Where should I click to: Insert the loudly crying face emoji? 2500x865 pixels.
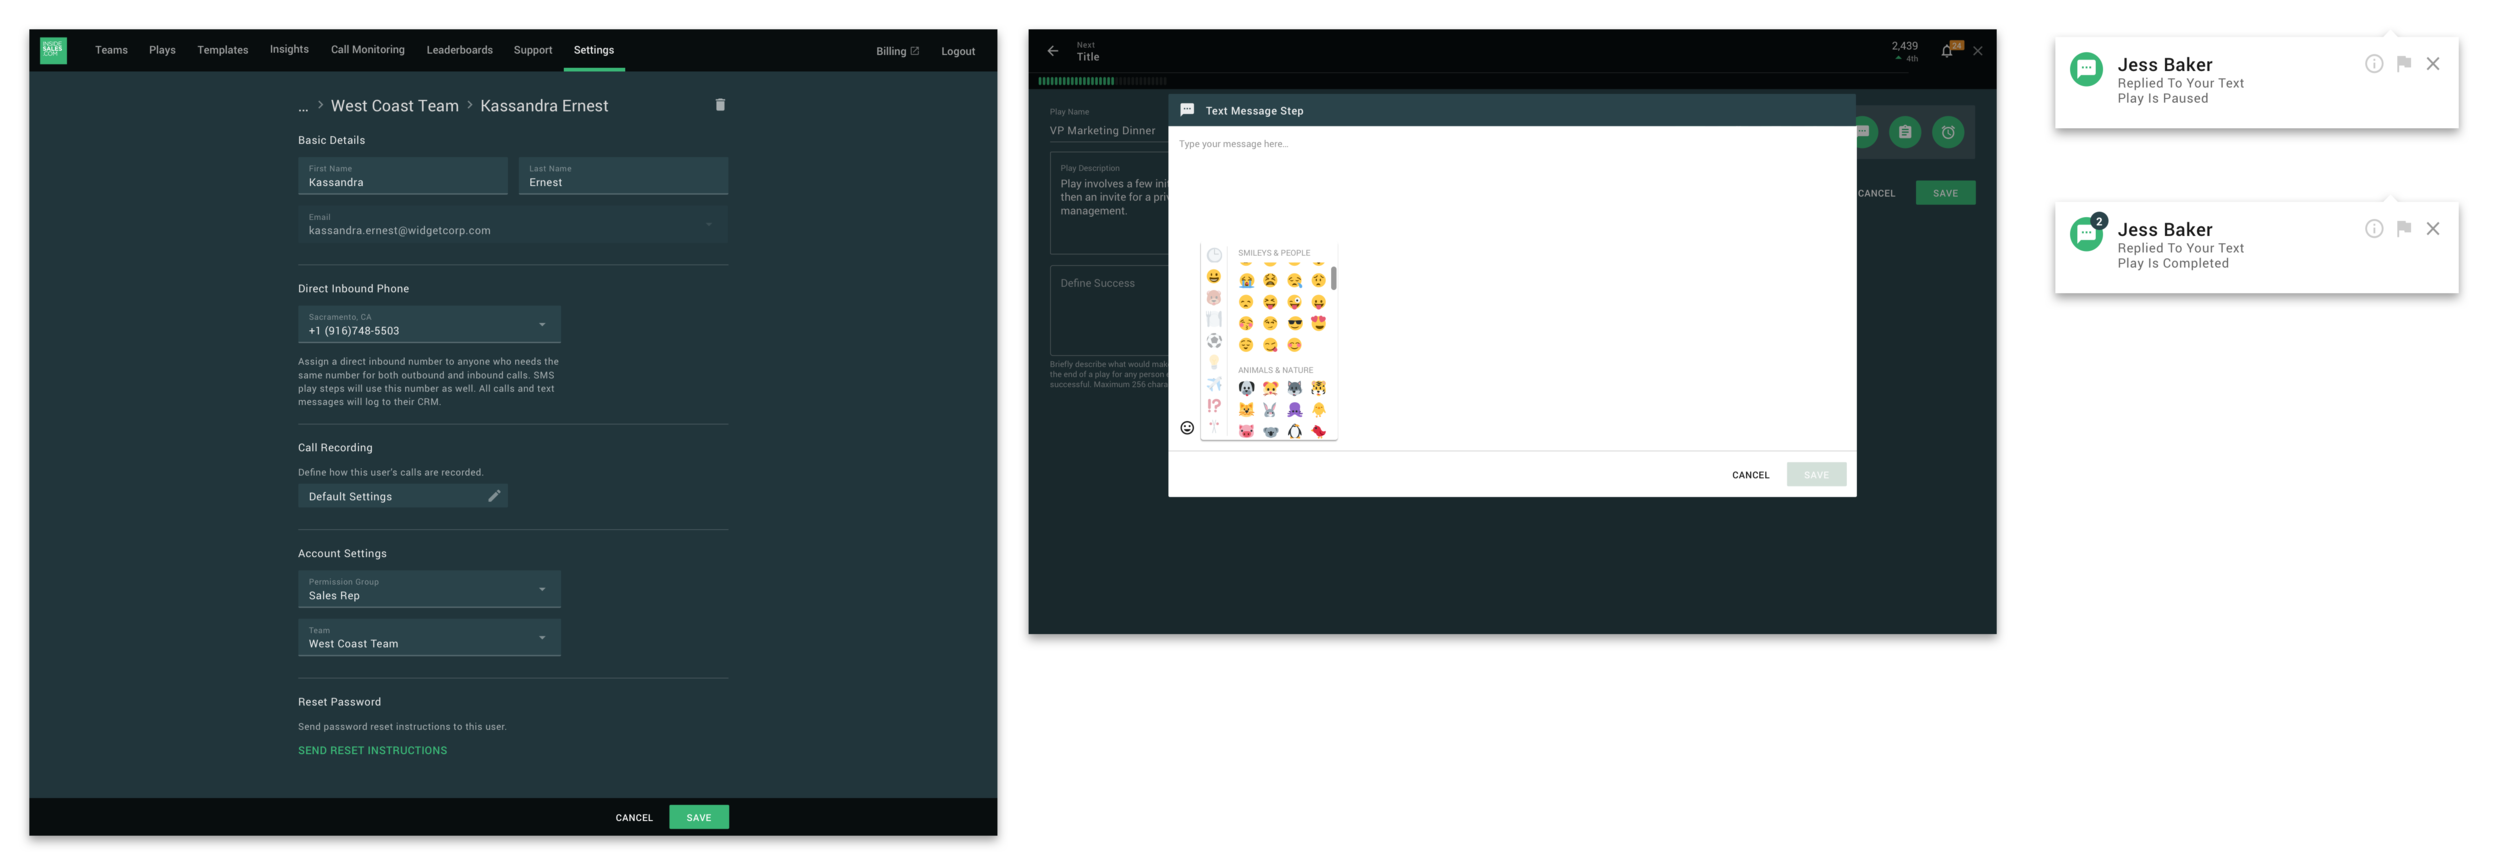click(x=1246, y=281)
